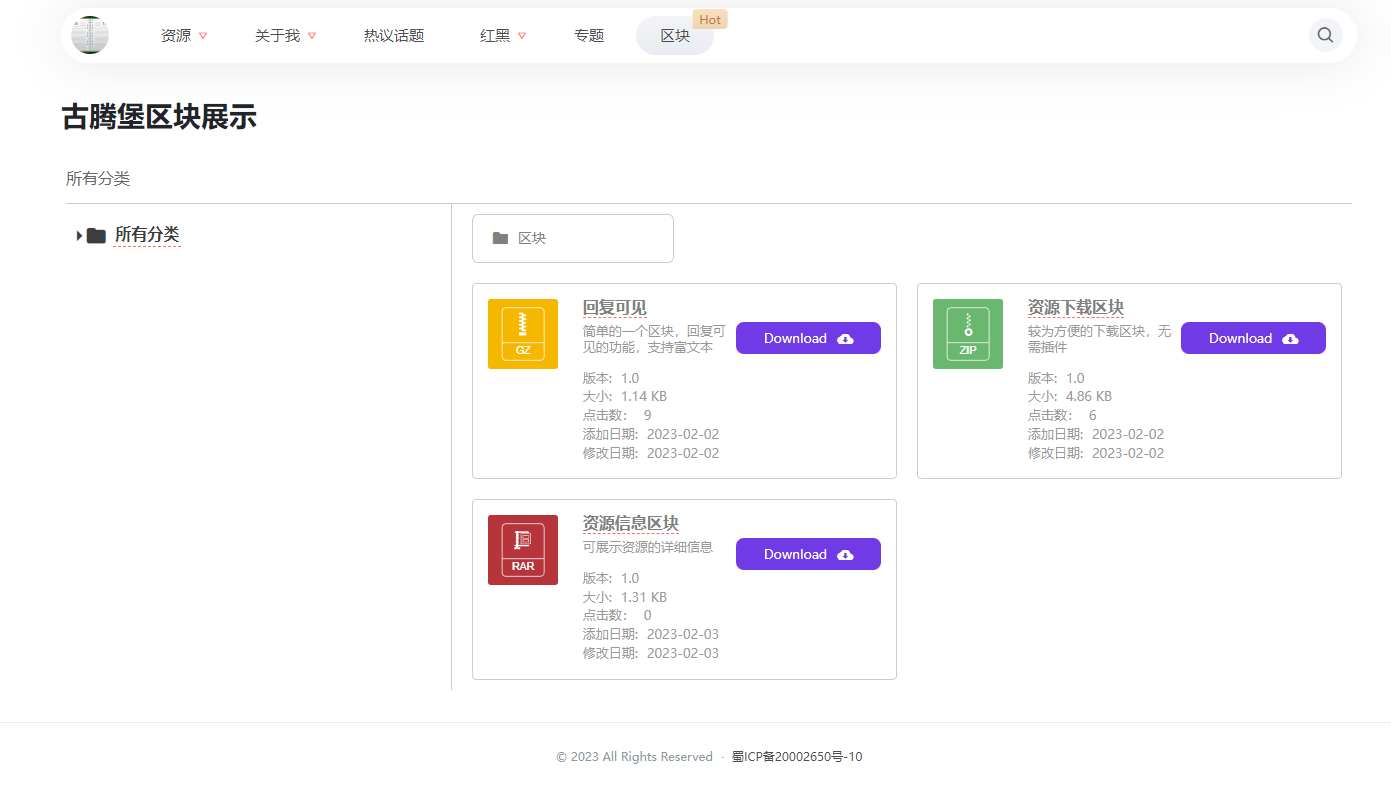
Task: Click the green ZIP file icon
Action: coord(968,334)
